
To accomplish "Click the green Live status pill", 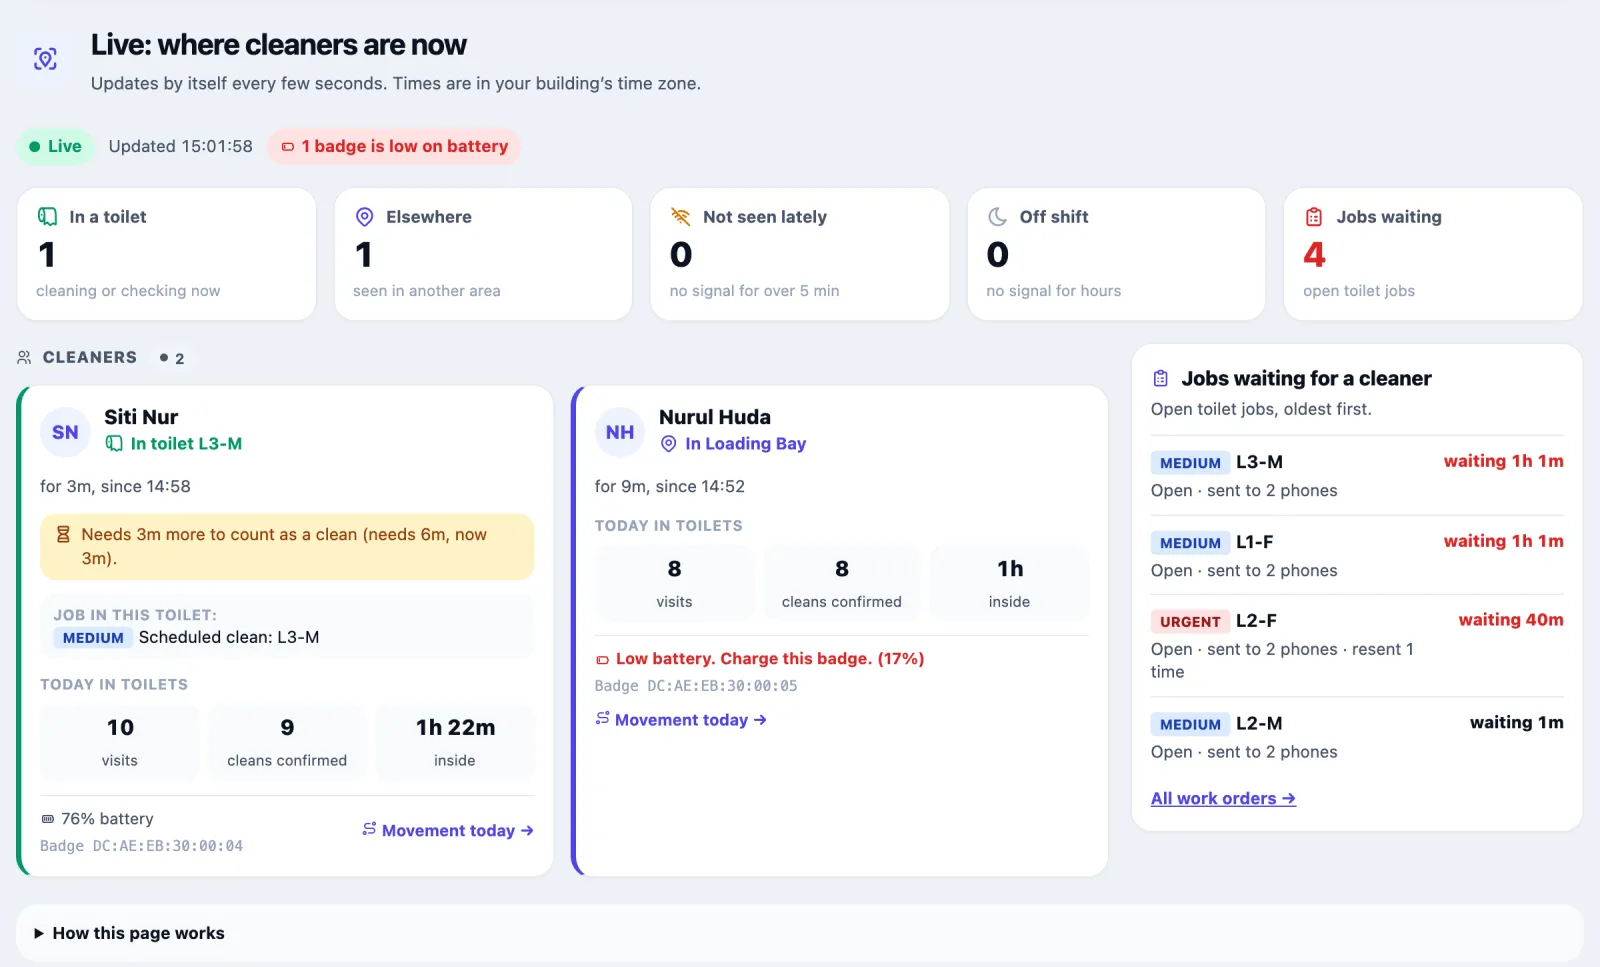I will (x=56, y=147).
